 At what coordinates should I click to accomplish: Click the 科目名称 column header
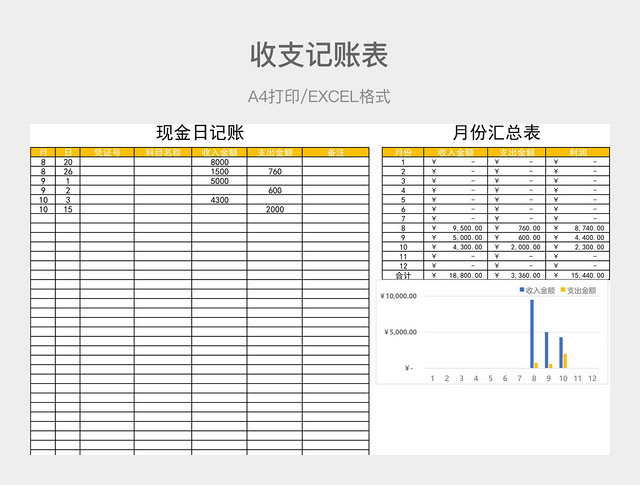pos(163,152)
